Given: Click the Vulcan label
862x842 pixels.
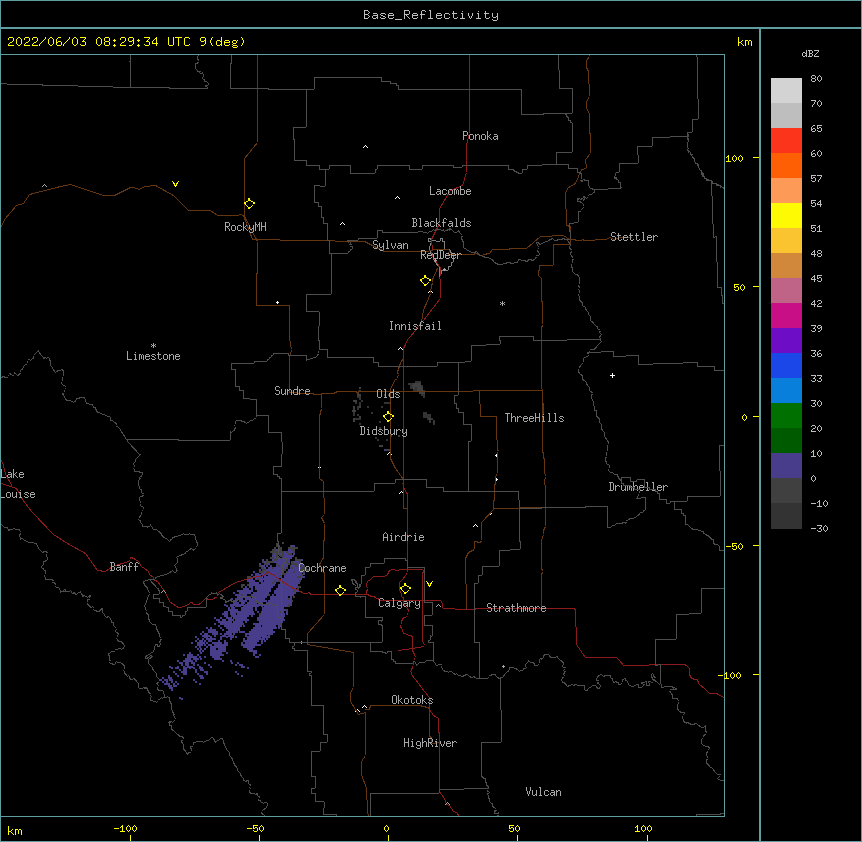Looking at the screenshot, I should click(x=543, y=792).
